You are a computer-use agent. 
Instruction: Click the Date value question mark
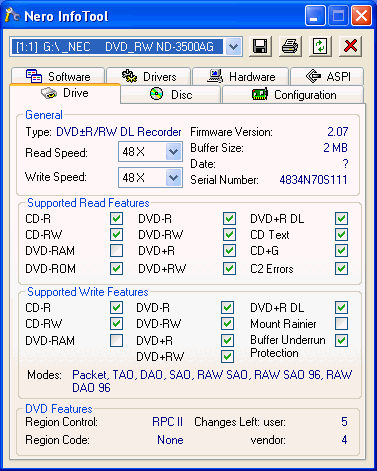coord(345,164)
